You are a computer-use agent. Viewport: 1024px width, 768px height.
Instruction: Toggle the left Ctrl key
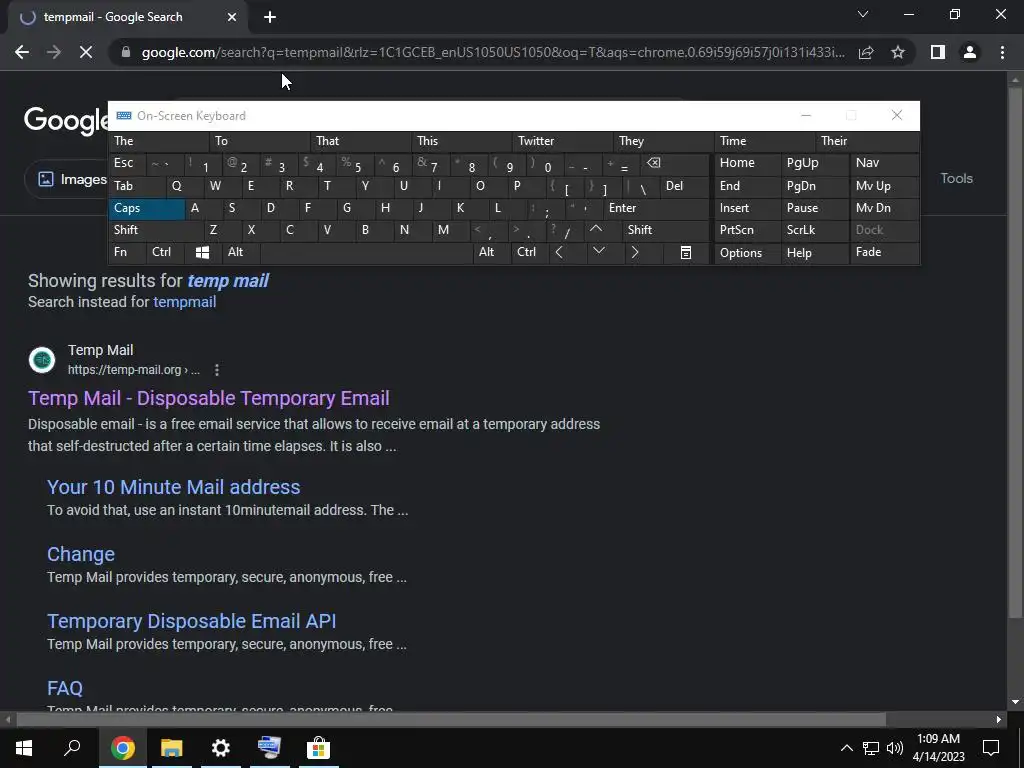tap(165, 253)
